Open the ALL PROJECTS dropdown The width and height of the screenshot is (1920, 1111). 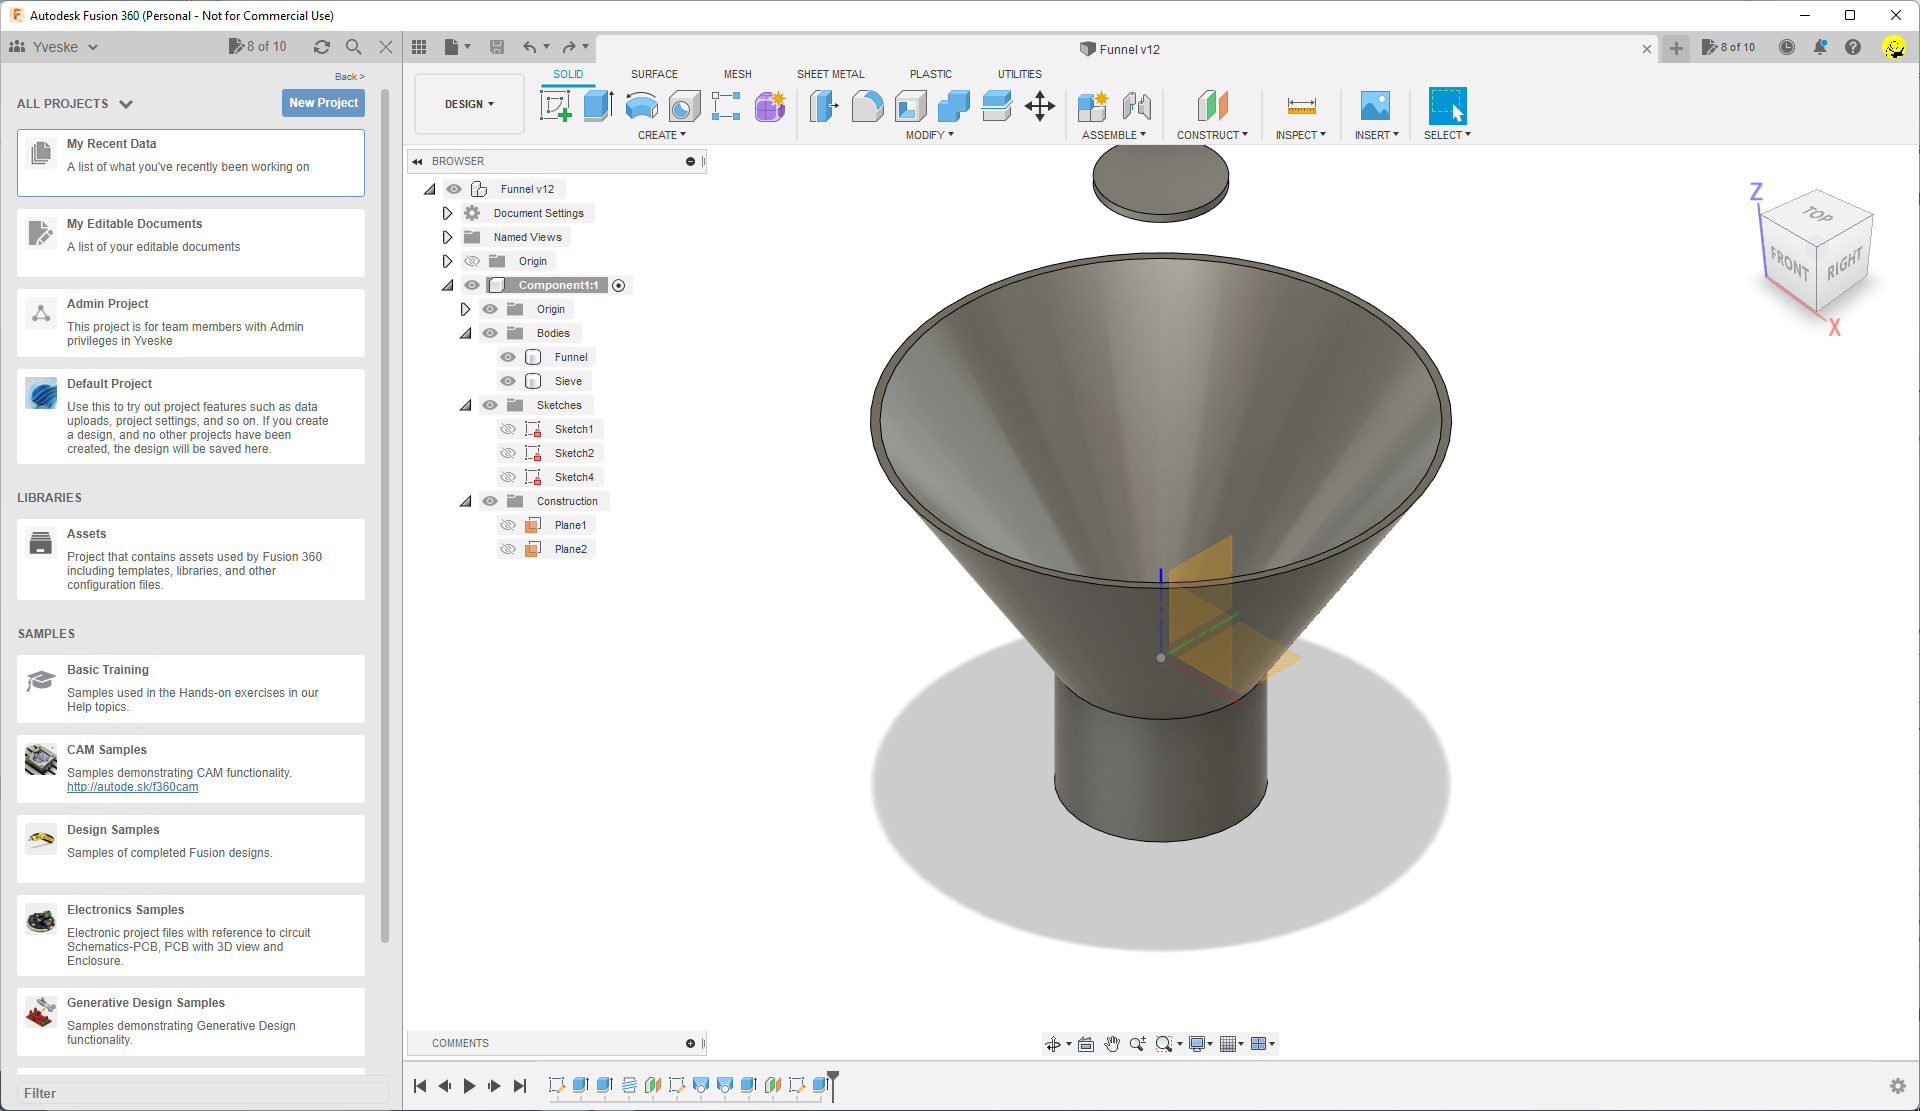coord(75,104)
